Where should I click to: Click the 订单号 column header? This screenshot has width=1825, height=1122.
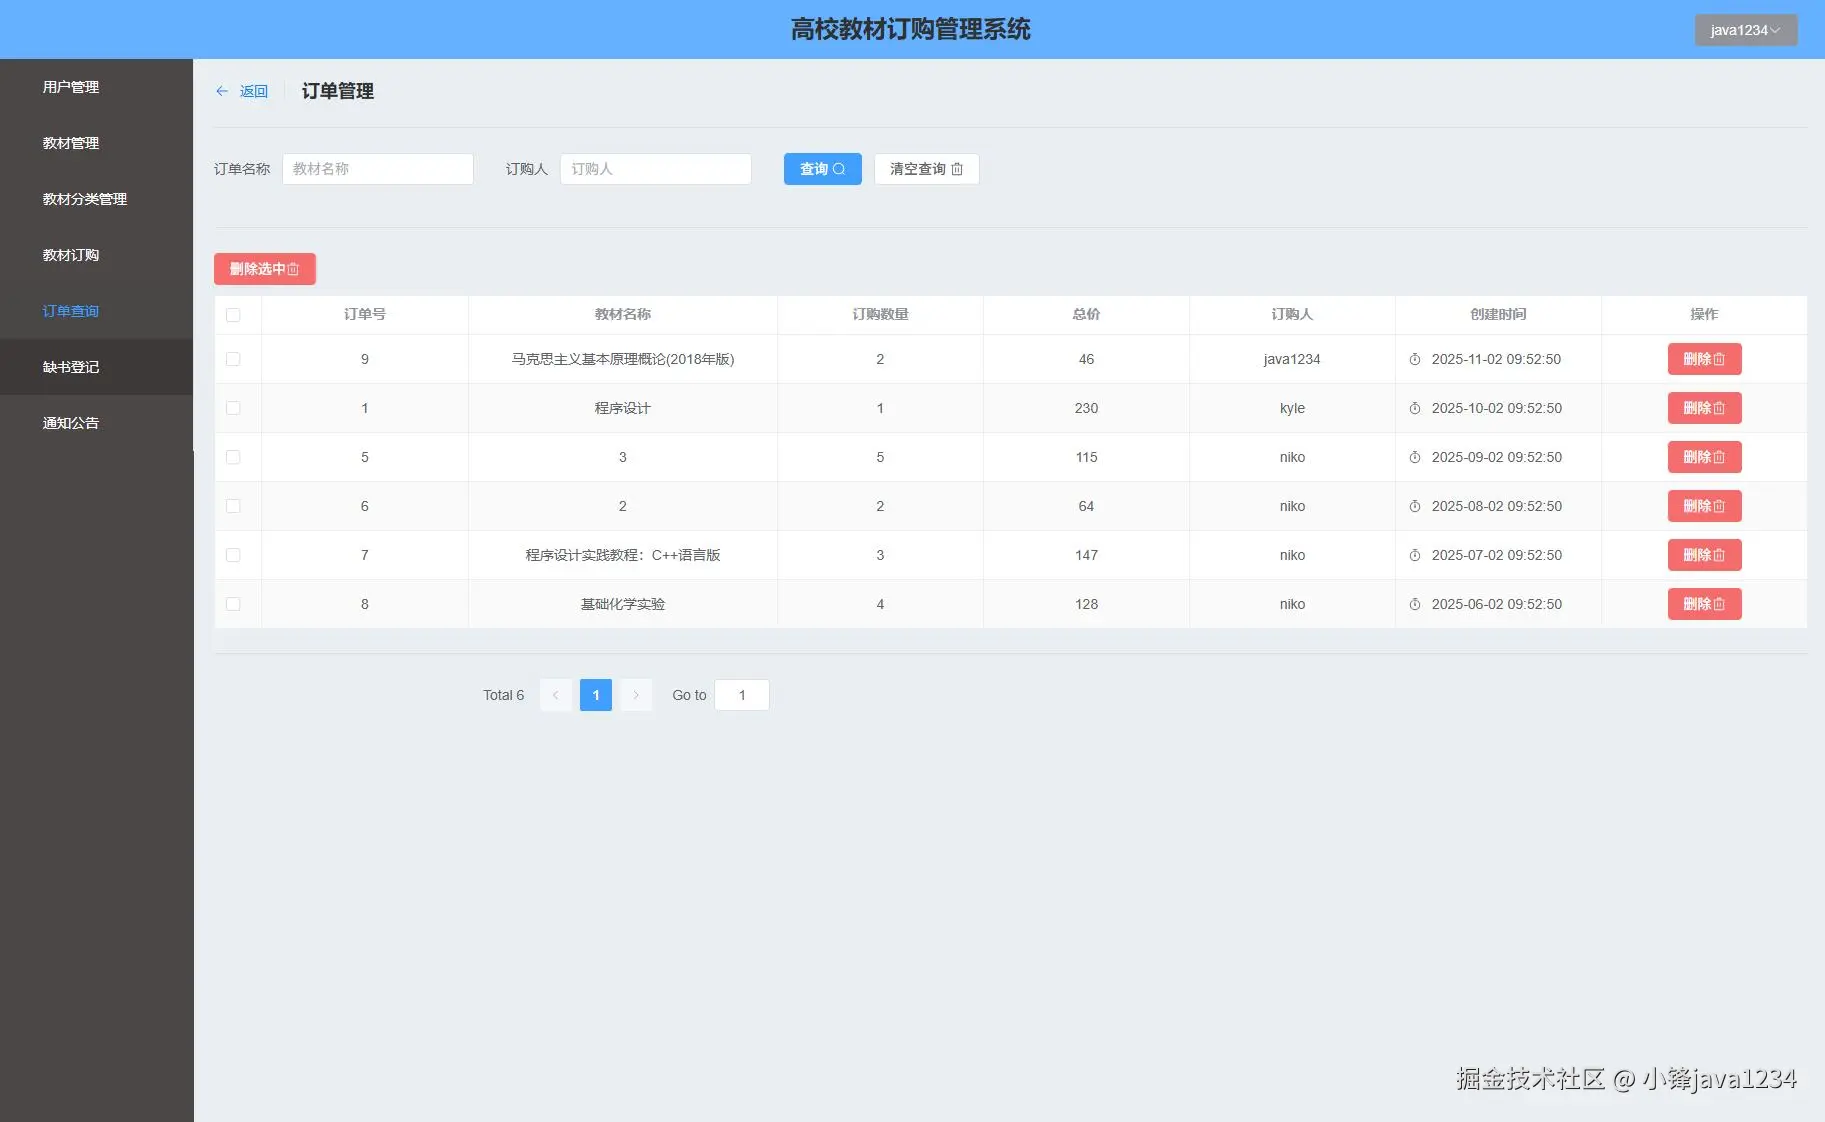click(x=365, y=314)
